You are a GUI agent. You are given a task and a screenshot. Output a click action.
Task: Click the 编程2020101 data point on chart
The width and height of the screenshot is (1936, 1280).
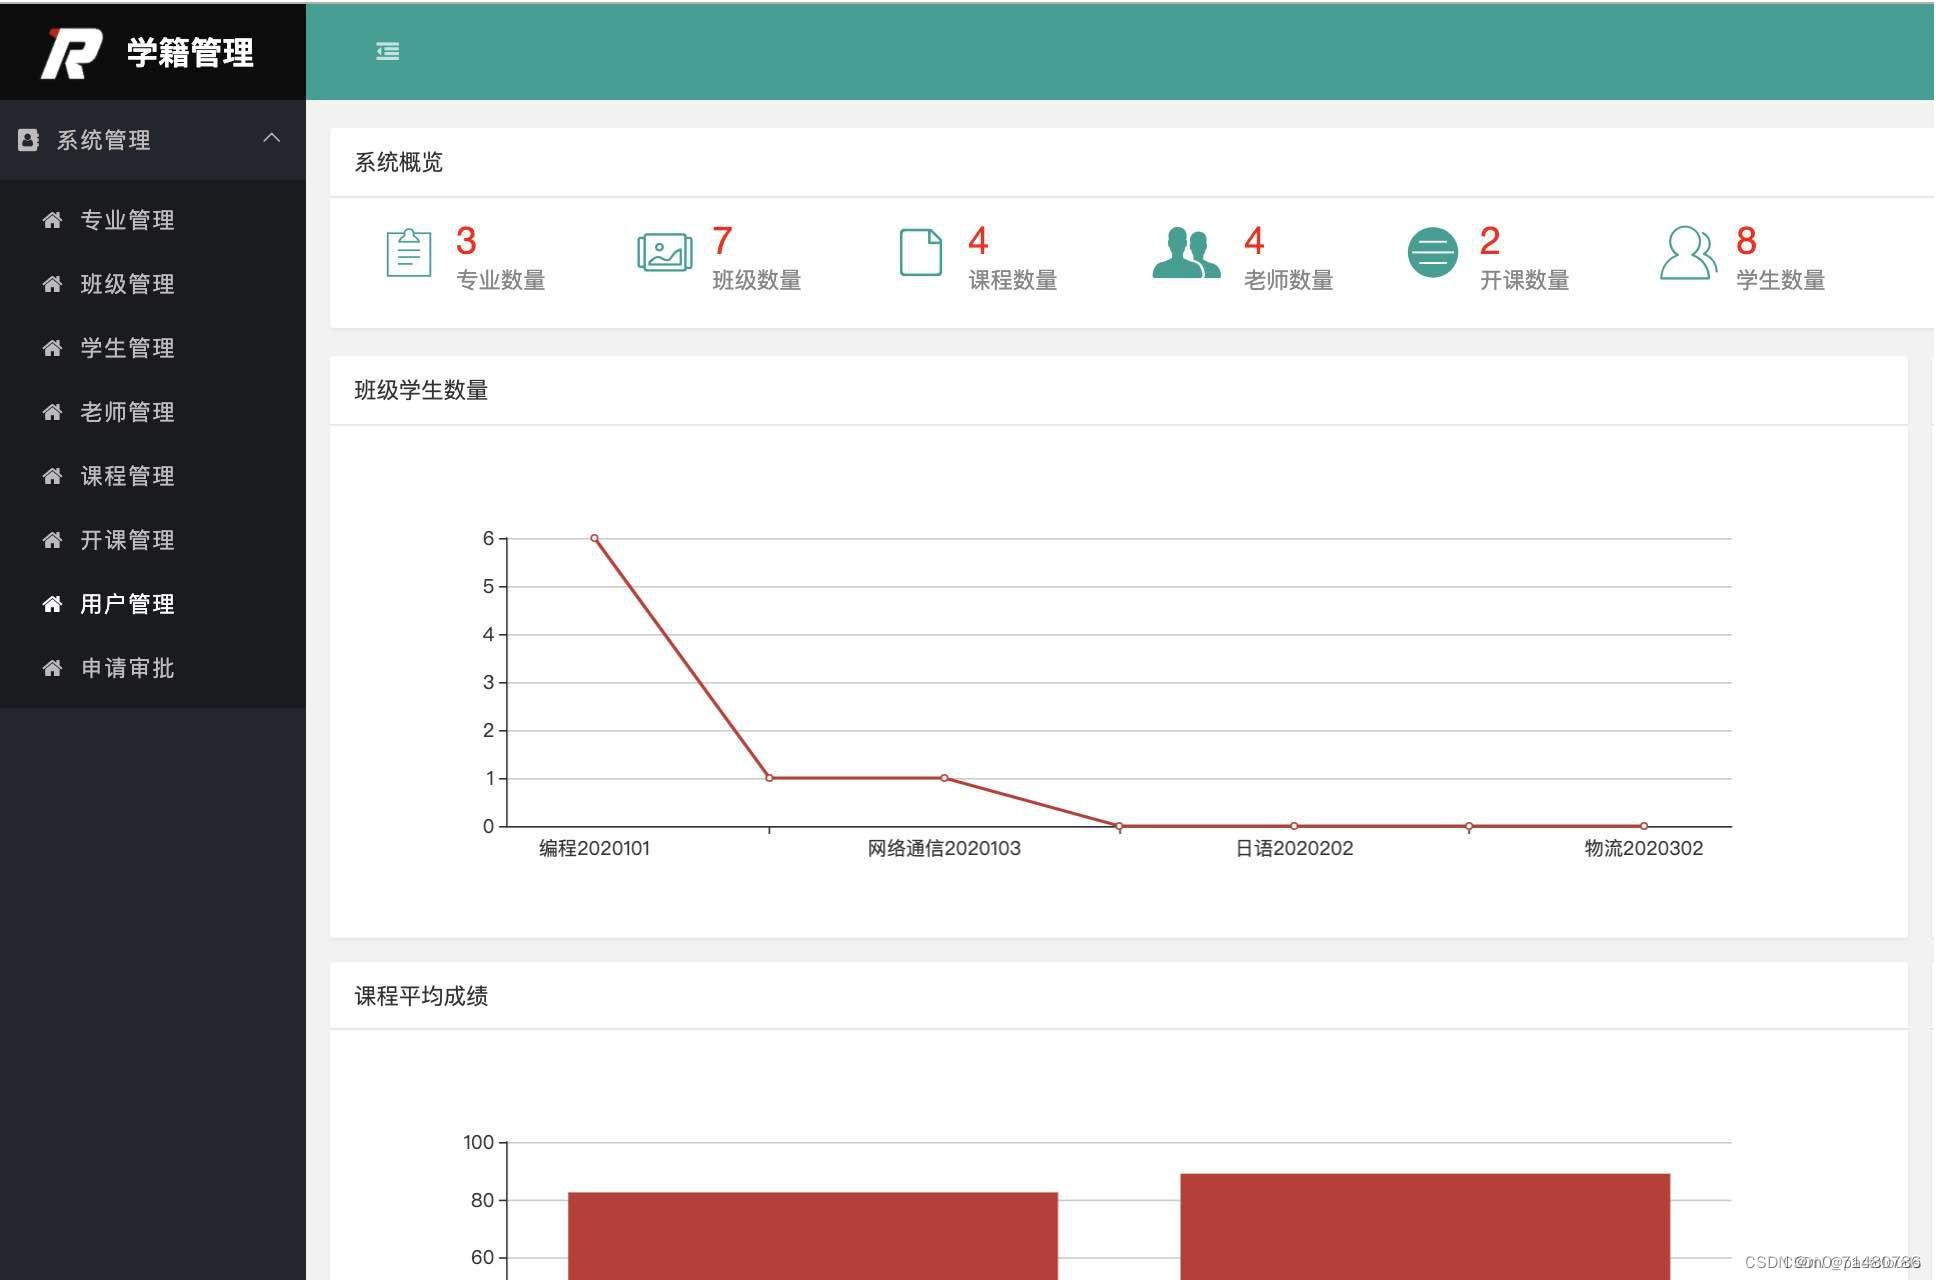(594, 538)
